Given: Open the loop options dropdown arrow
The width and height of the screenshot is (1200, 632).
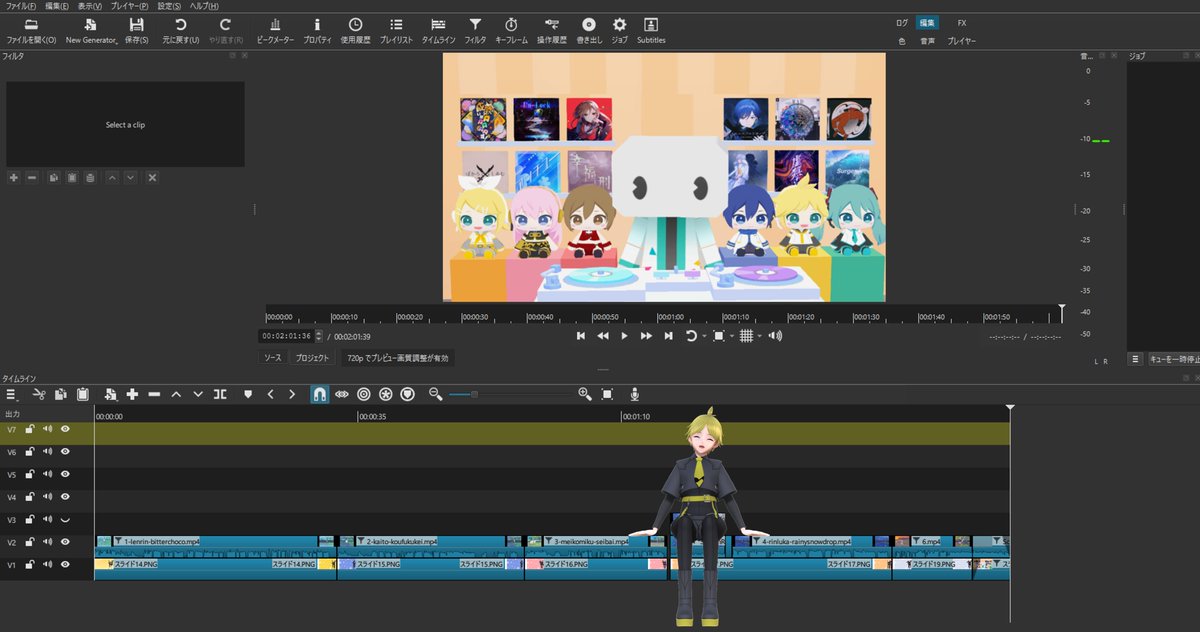Looking at the screenshot, I should coord(704,336).
